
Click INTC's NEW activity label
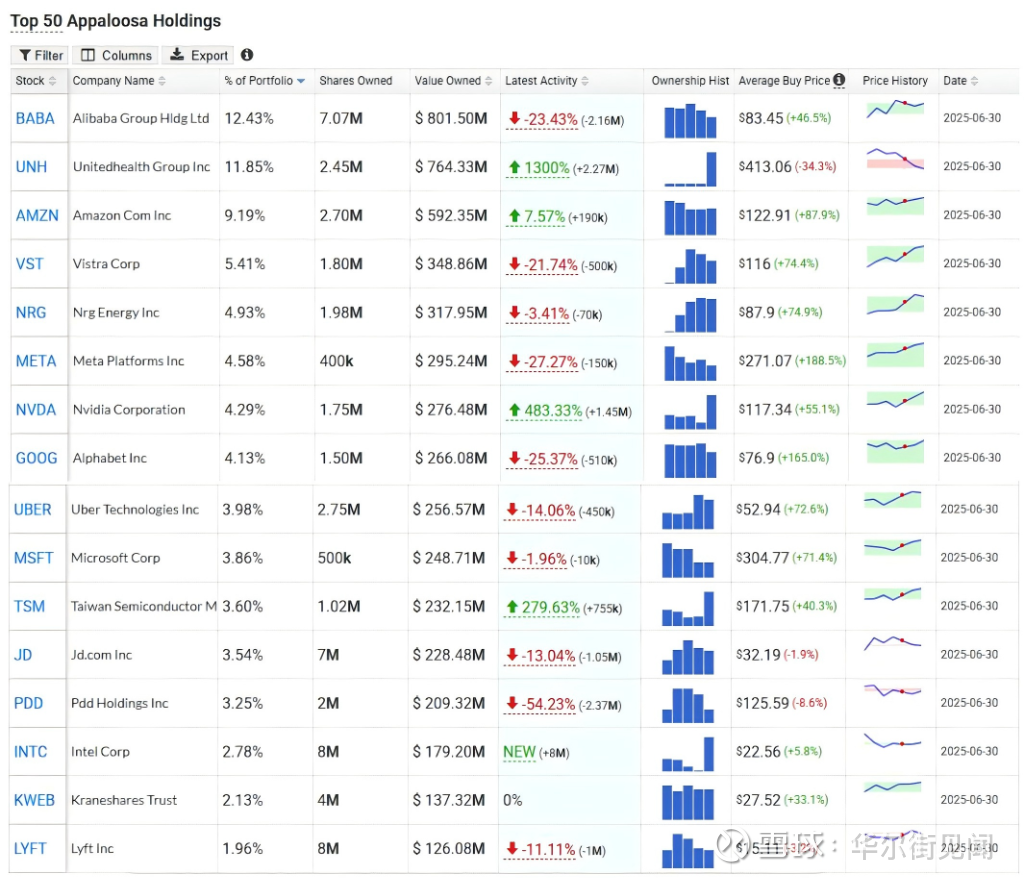point(519,753)
